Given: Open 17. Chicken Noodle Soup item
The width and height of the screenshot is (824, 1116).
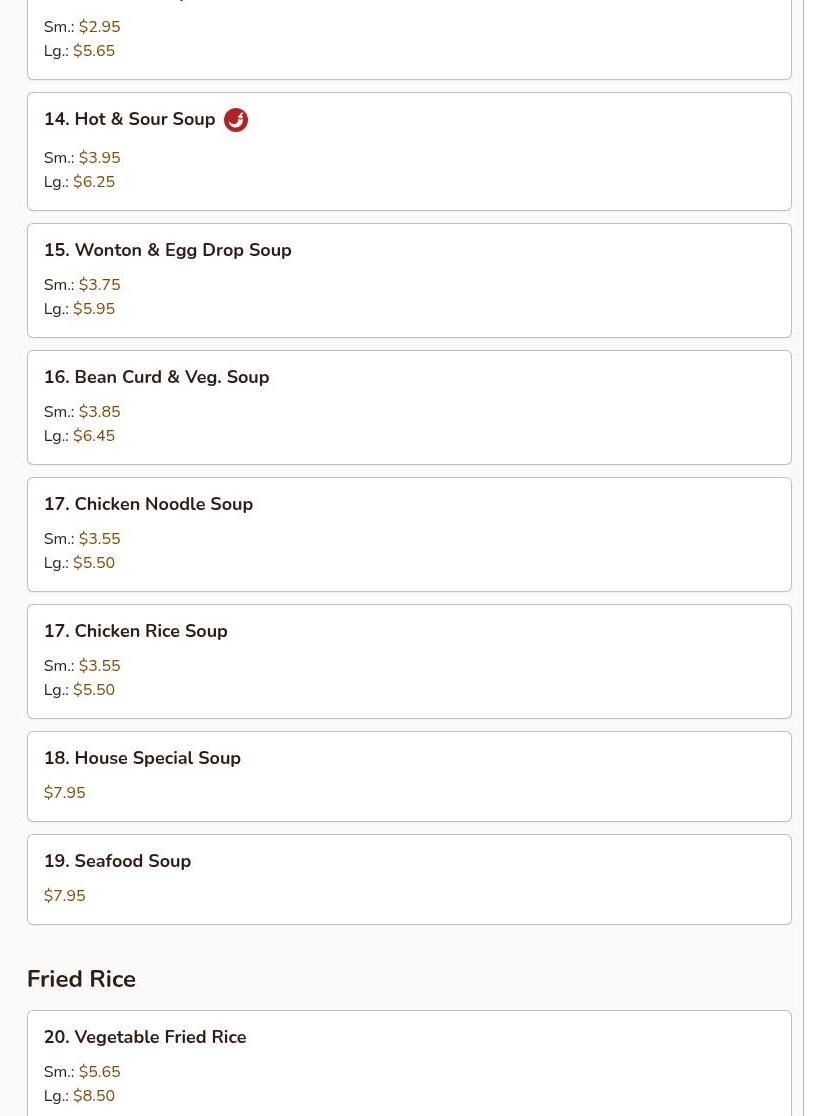Looking at the screenshot, I should pyautogui.click(x=409, y=535).
